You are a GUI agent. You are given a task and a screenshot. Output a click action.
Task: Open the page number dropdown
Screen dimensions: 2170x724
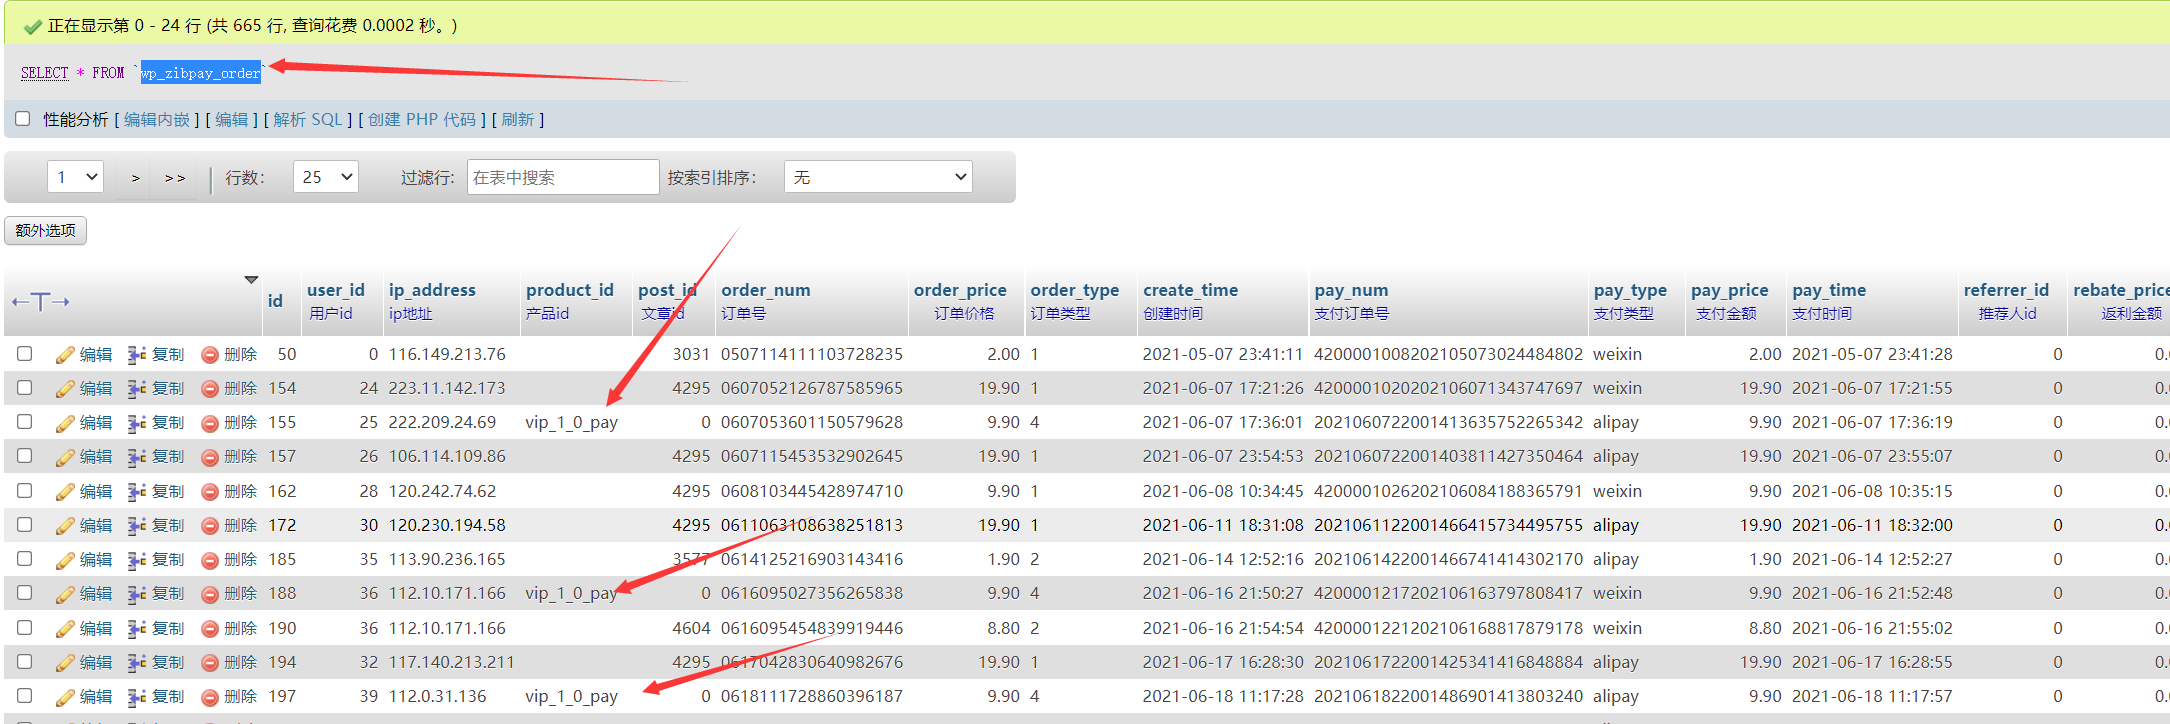pyautogui.click(x=76, y=177)
